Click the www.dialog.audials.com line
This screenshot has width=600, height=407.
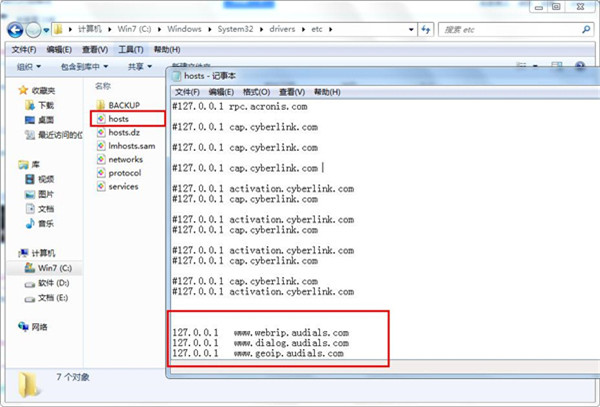tap(260, 343)
